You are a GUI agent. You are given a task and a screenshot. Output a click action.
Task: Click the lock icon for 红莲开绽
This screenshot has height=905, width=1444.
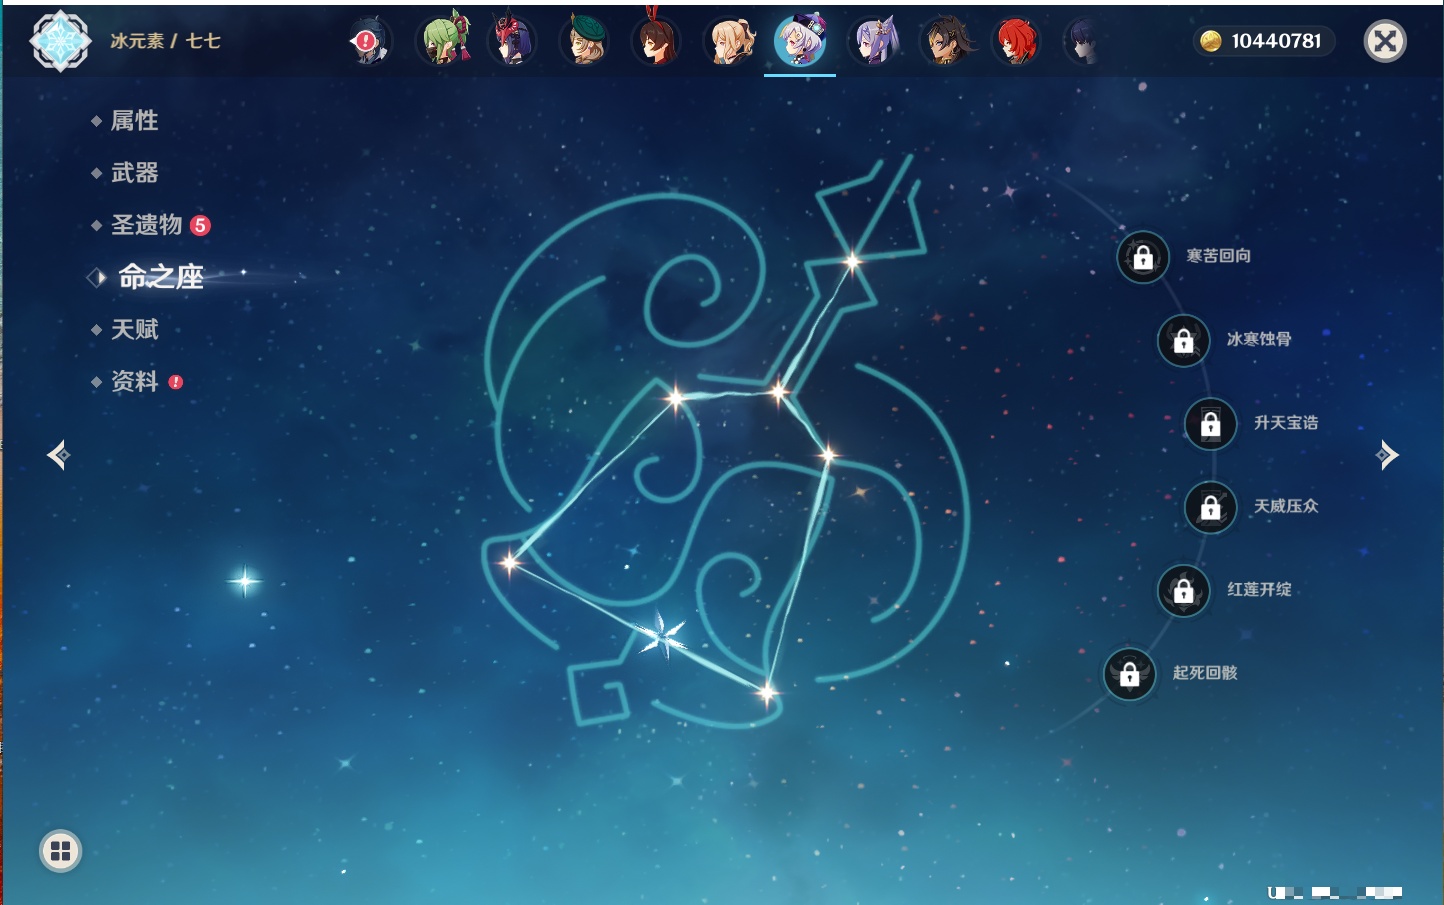point(1183,590)
